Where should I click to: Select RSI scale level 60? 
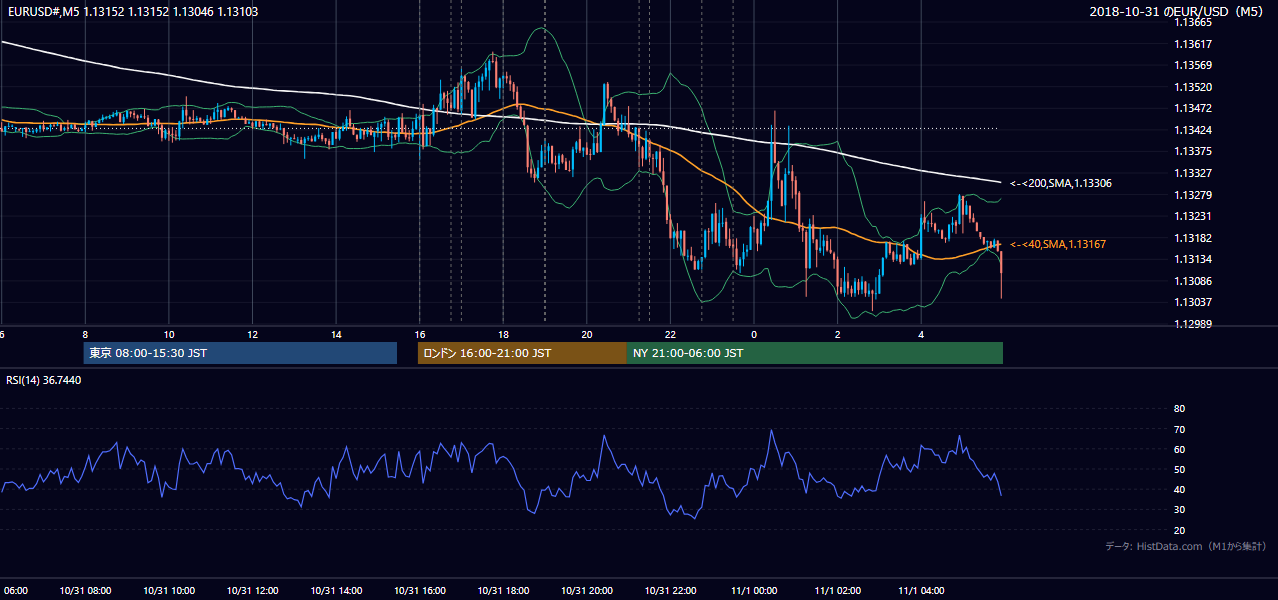tap(1179, 449)
